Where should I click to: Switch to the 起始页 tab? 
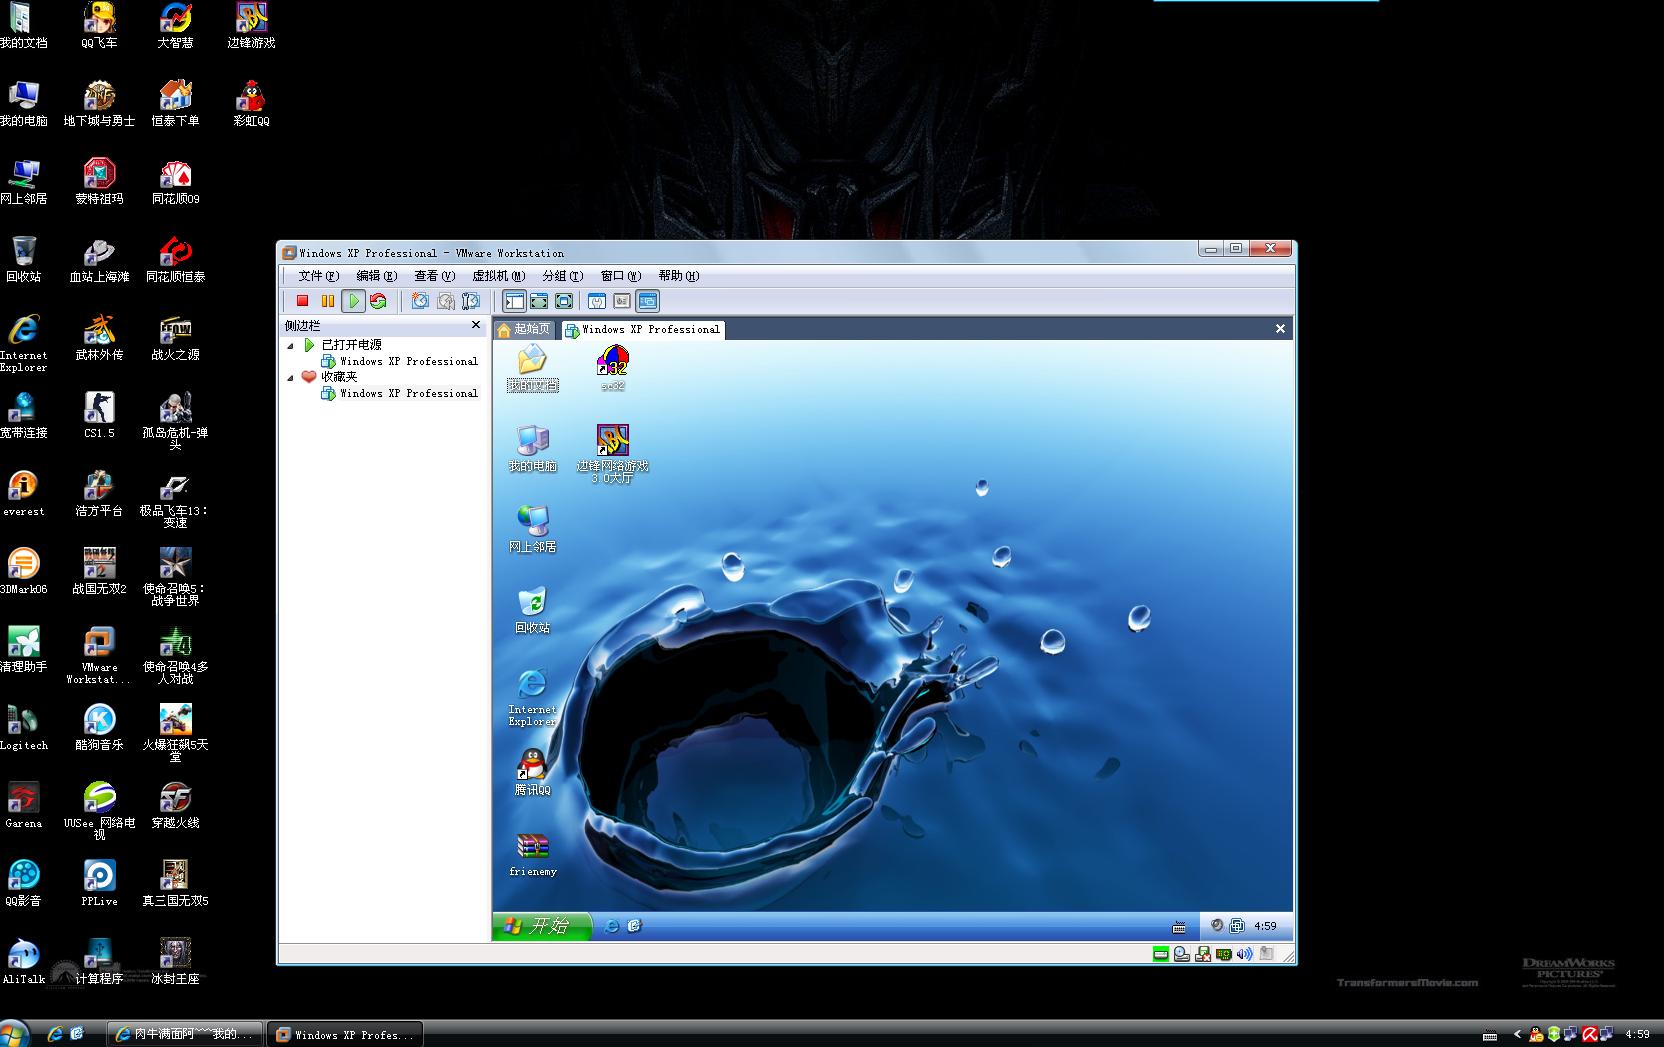[525, 329]
